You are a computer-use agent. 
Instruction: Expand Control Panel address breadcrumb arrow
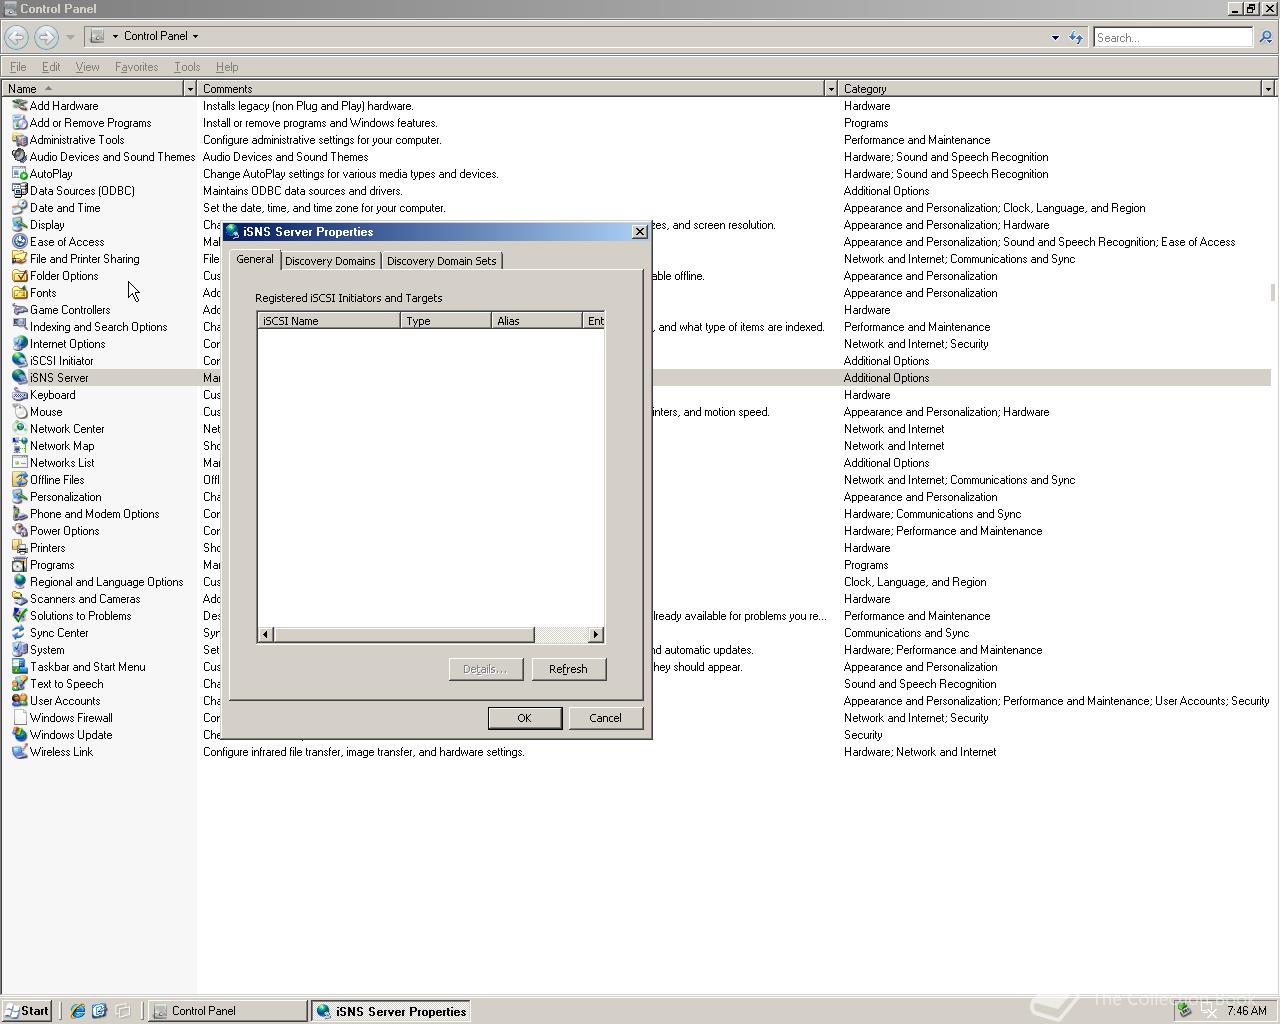click(195, 36)
